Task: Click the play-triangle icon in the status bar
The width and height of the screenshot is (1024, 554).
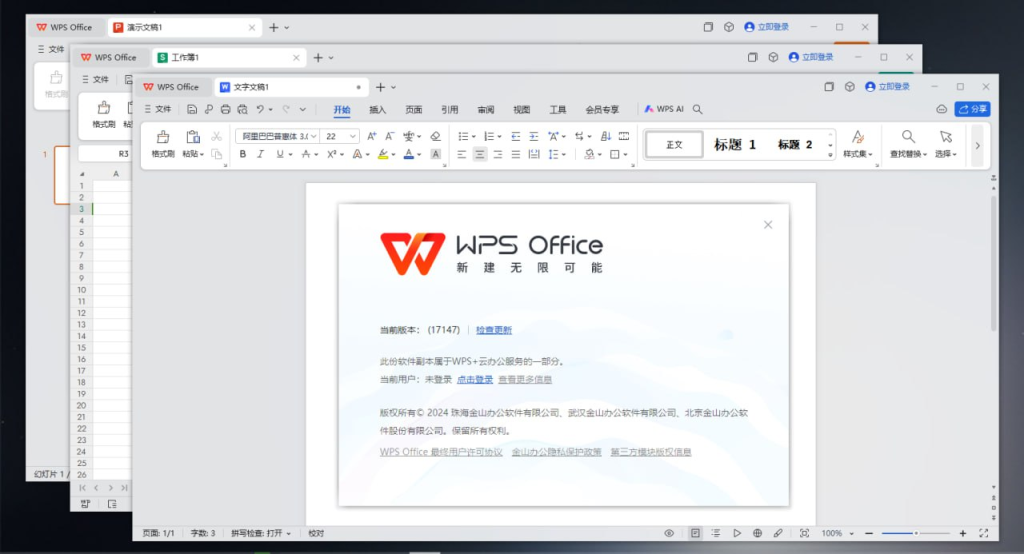Action: (737, 533)
